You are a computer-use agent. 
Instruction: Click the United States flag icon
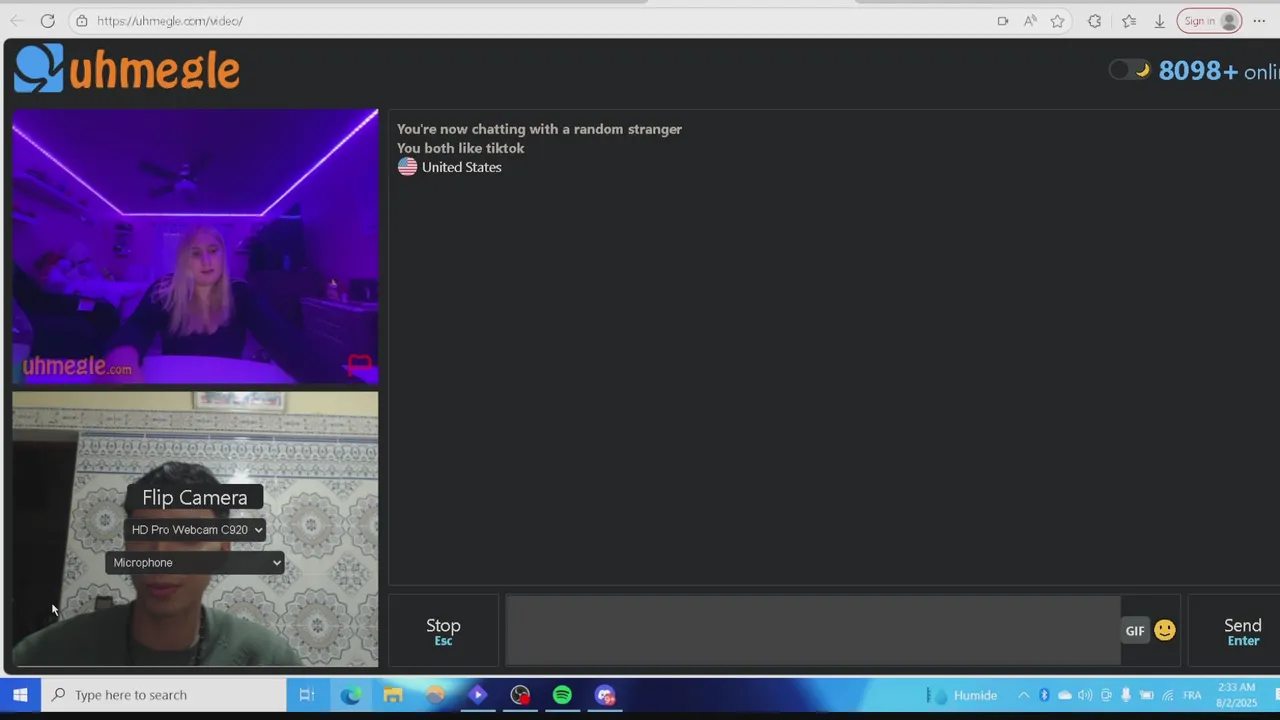pyautogui.click(x=407, y=167)
